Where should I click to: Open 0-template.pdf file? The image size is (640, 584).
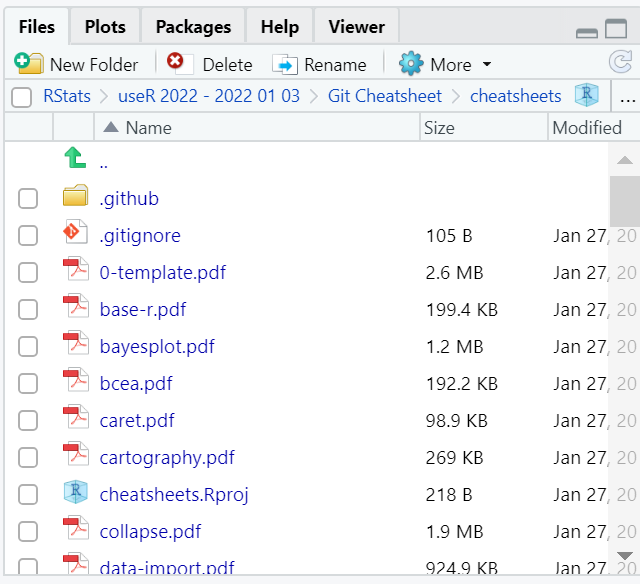[163, 273]
